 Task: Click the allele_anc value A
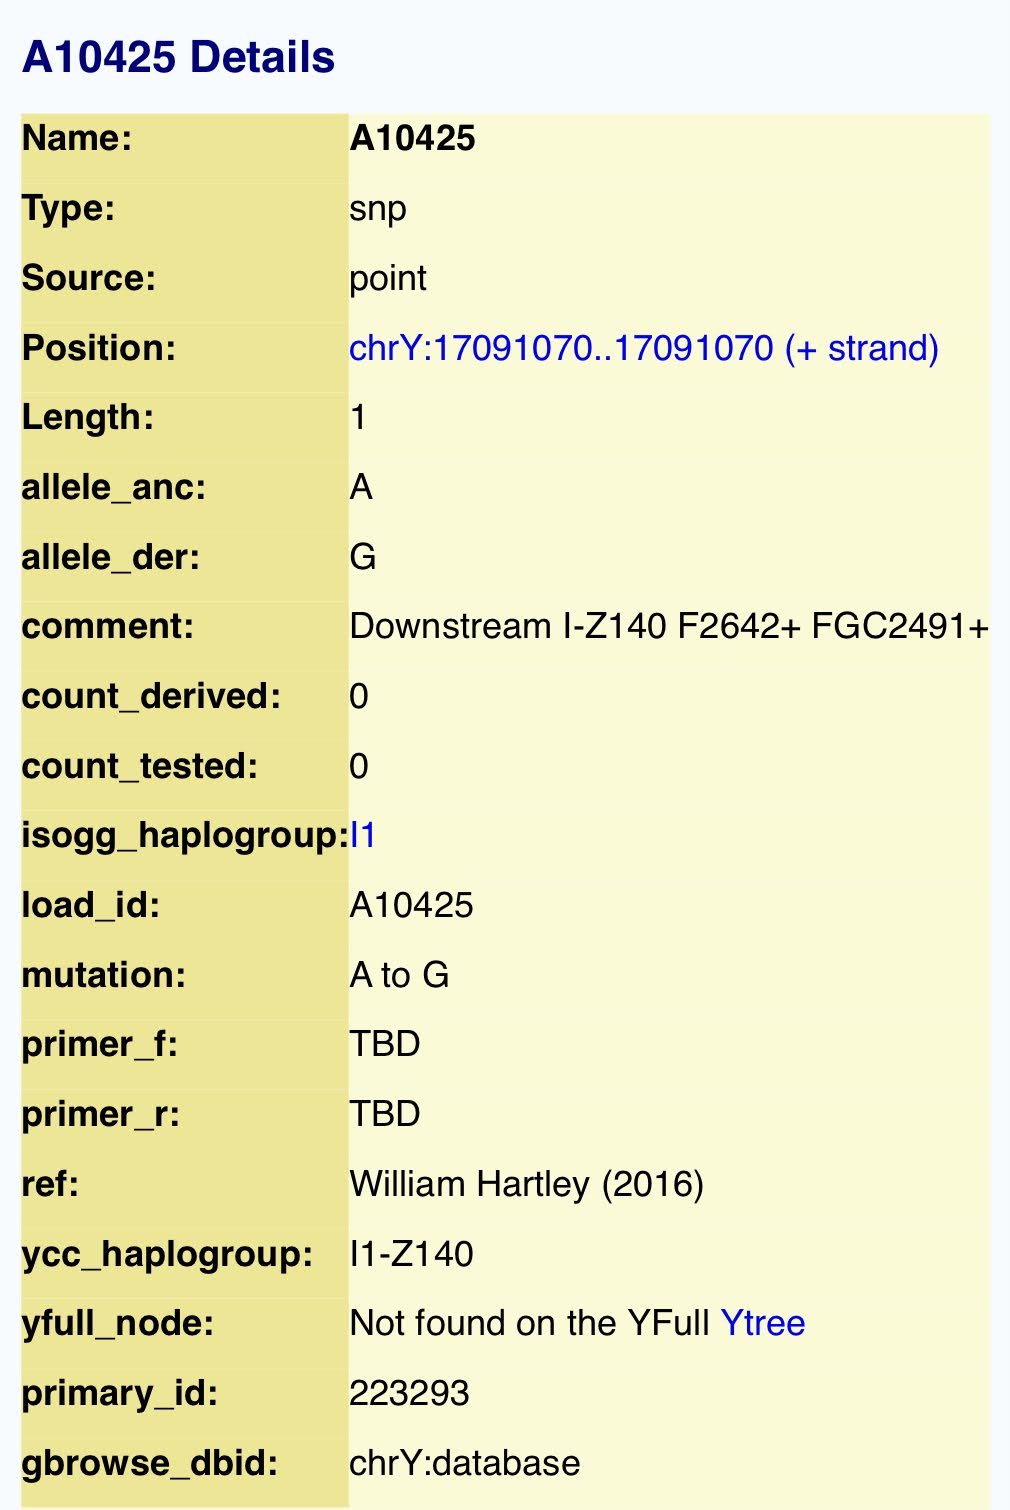pyautogui.click(x=361, y=487)
